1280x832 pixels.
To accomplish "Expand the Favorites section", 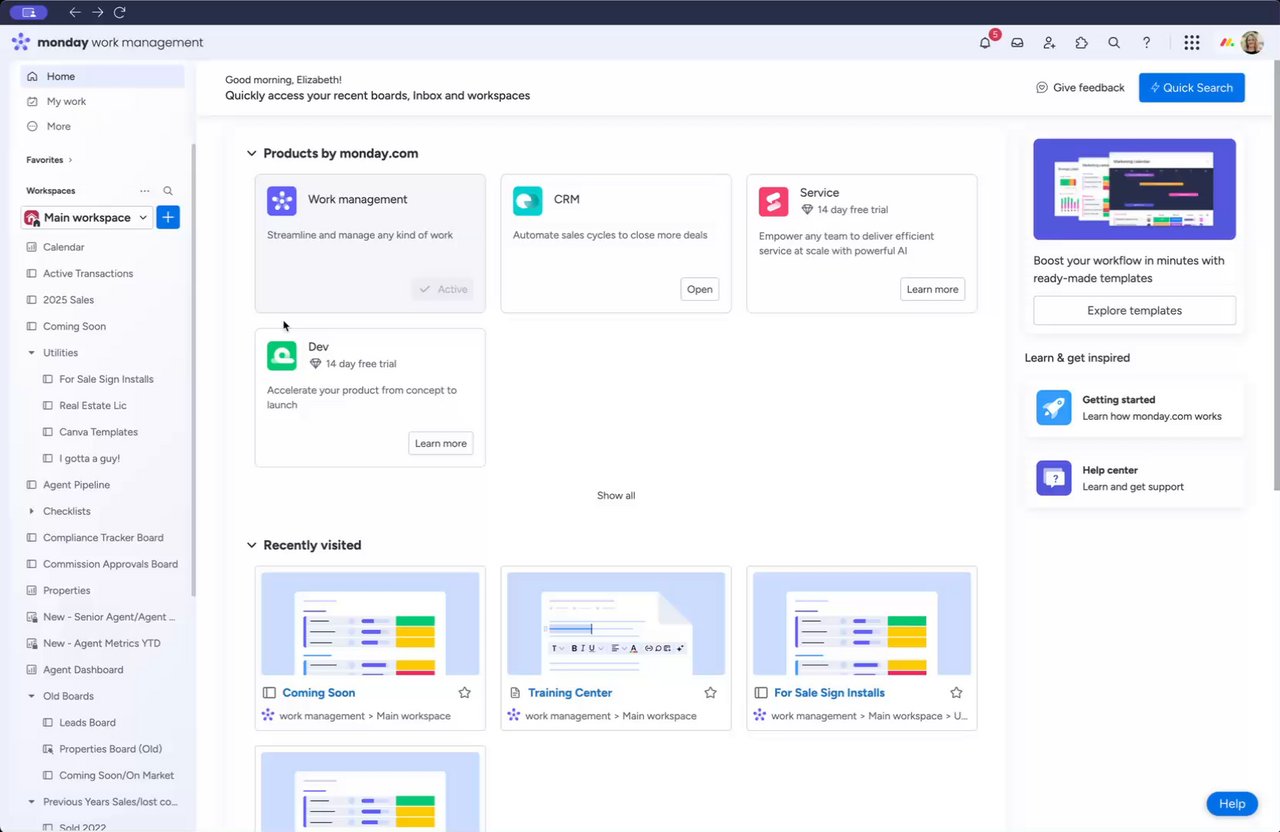I will (49, 160).
